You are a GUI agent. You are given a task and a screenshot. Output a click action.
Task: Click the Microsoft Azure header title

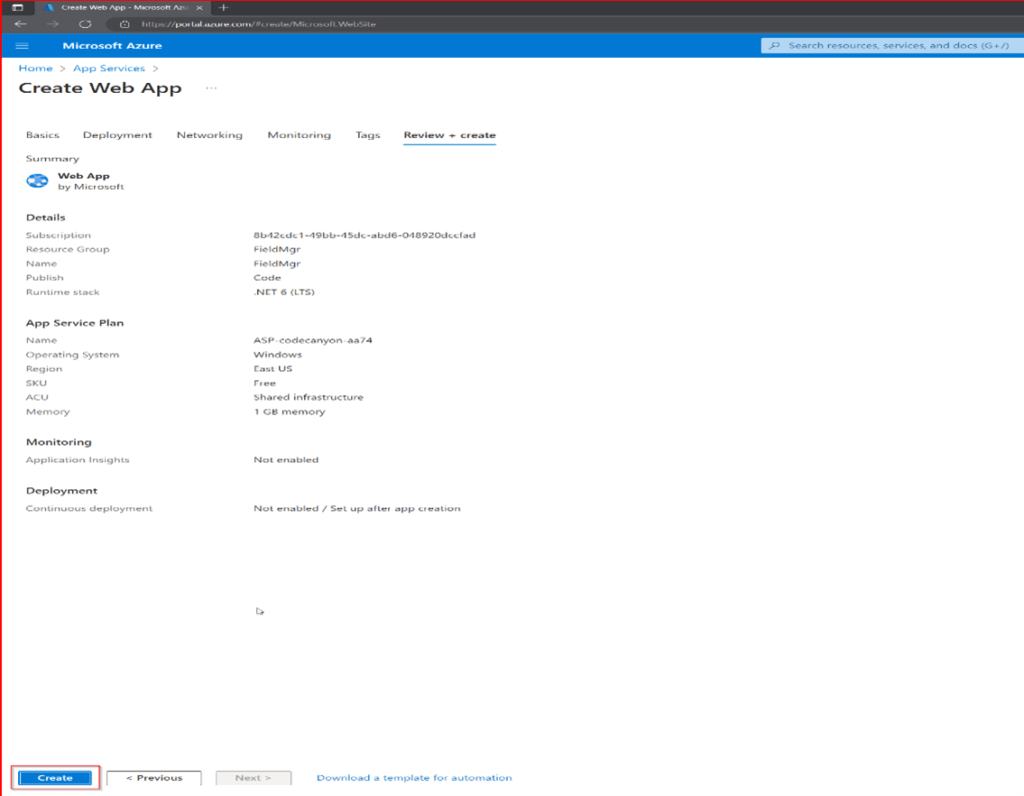click(x=112, y=46)
